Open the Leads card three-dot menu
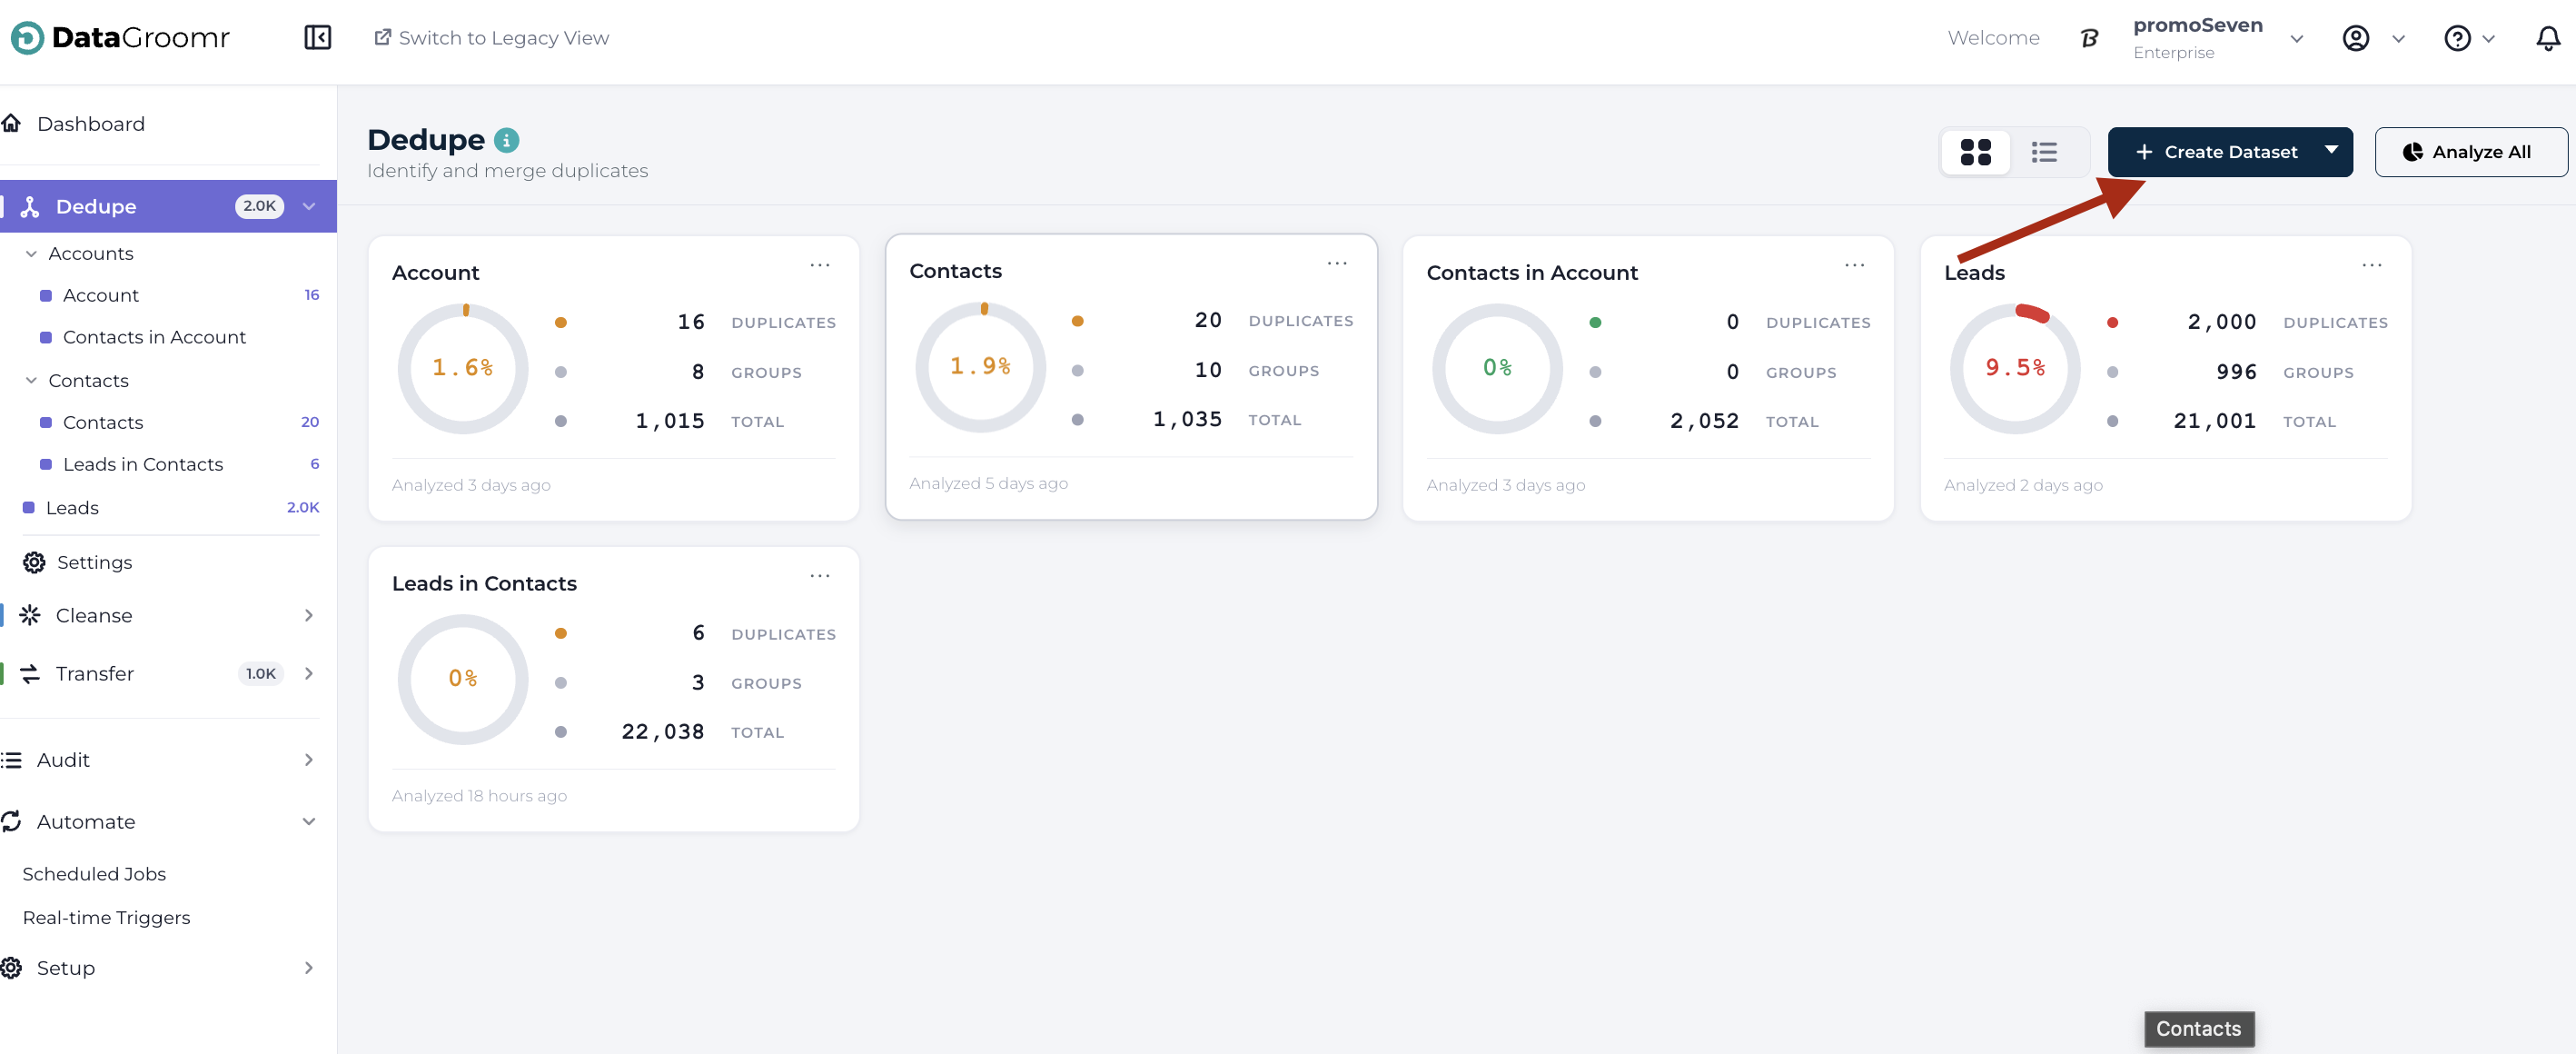This screenshot has height=1054, width=2576. (x=2371, y=265)
